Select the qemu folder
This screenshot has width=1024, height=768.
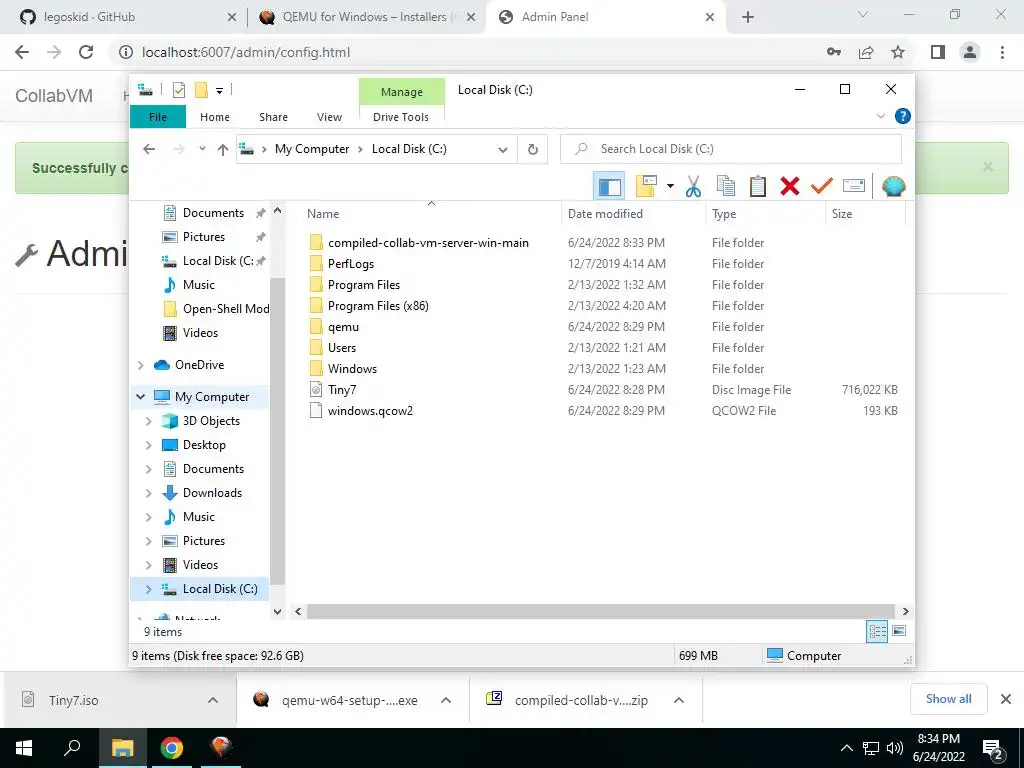(x=344, y=327)
